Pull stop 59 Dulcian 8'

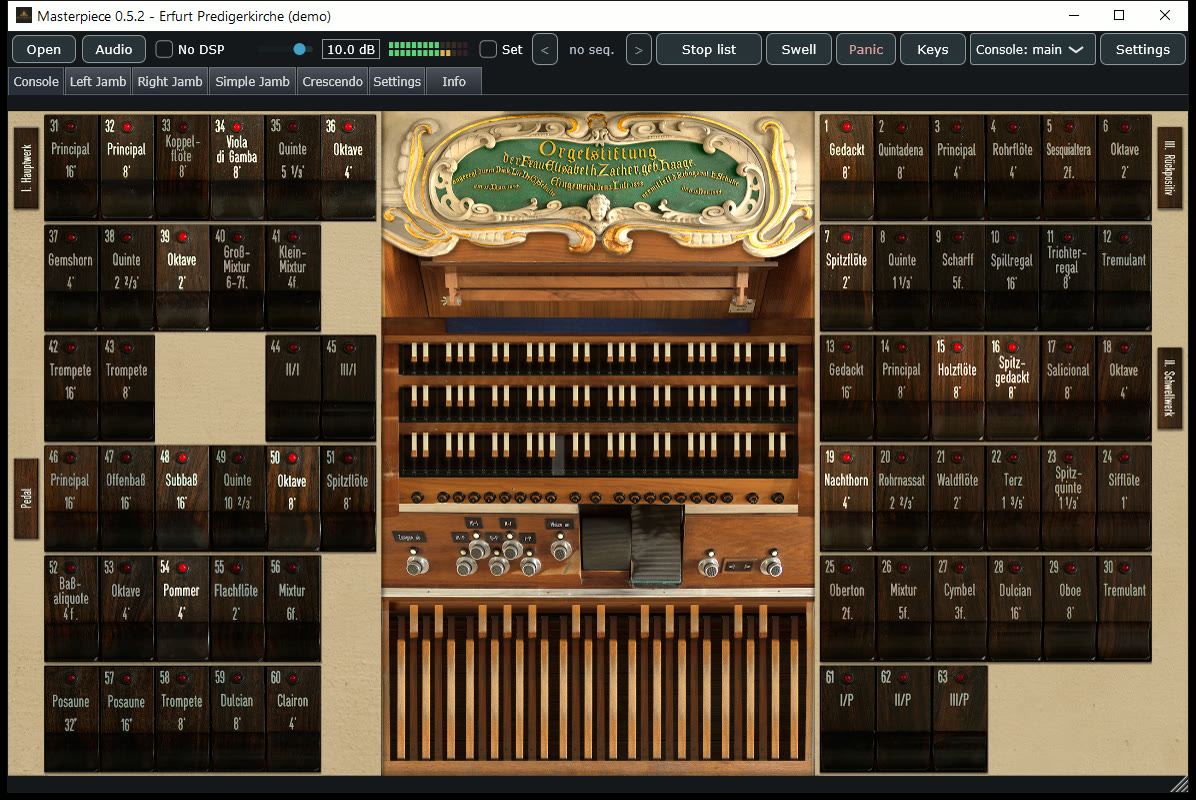[x=237, y=718]
